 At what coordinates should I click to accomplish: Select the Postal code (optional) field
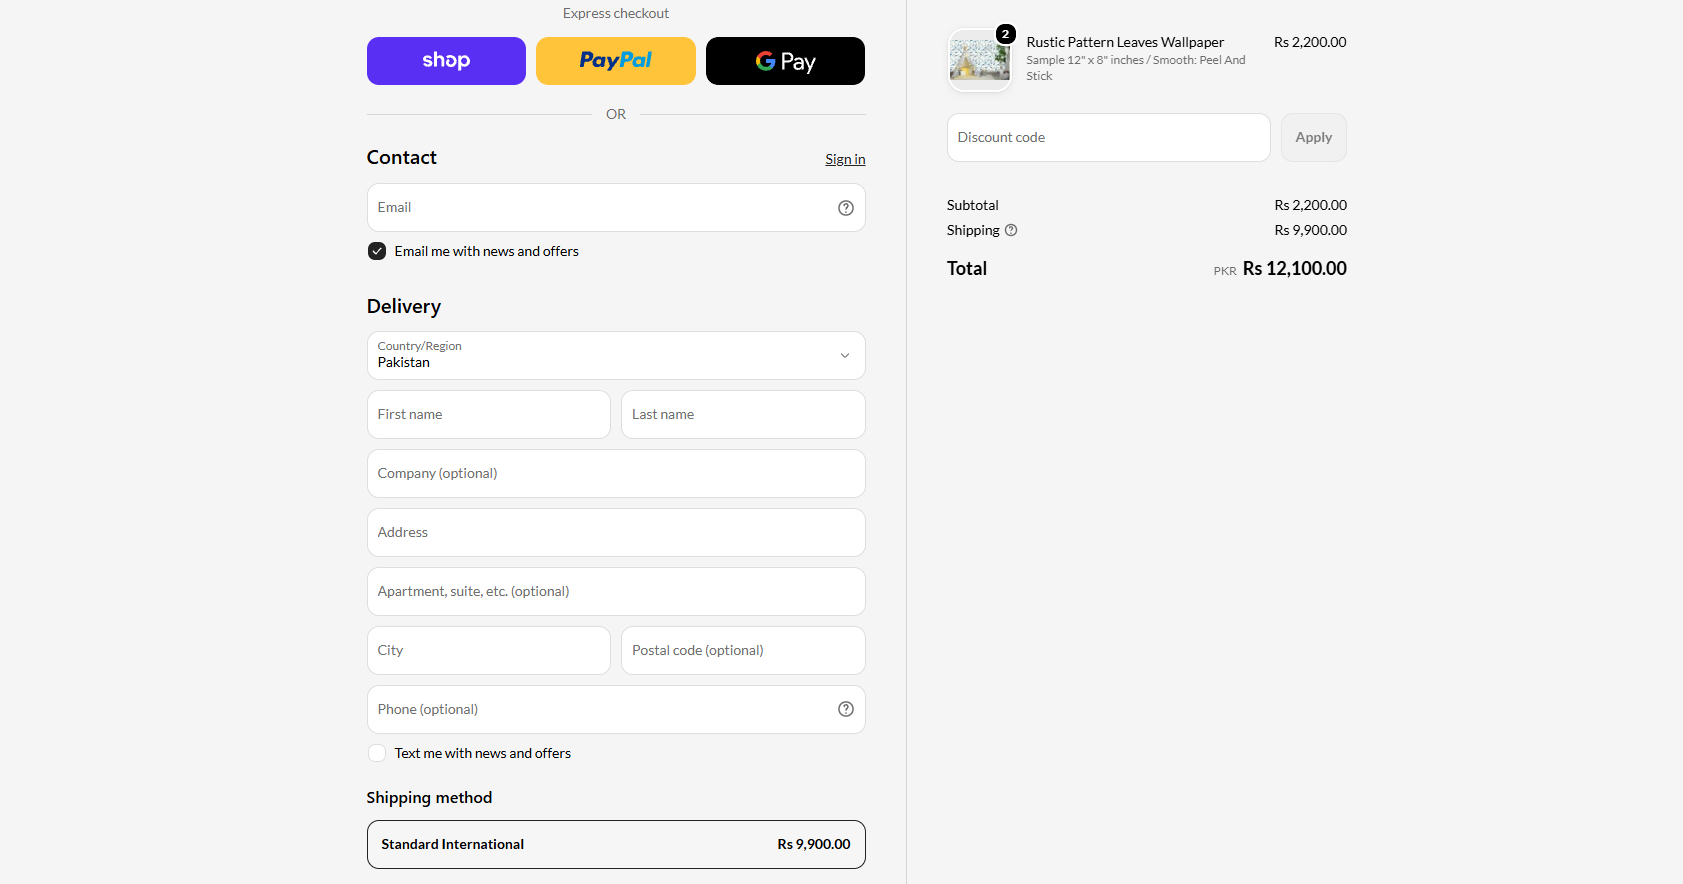pos(743,650)
